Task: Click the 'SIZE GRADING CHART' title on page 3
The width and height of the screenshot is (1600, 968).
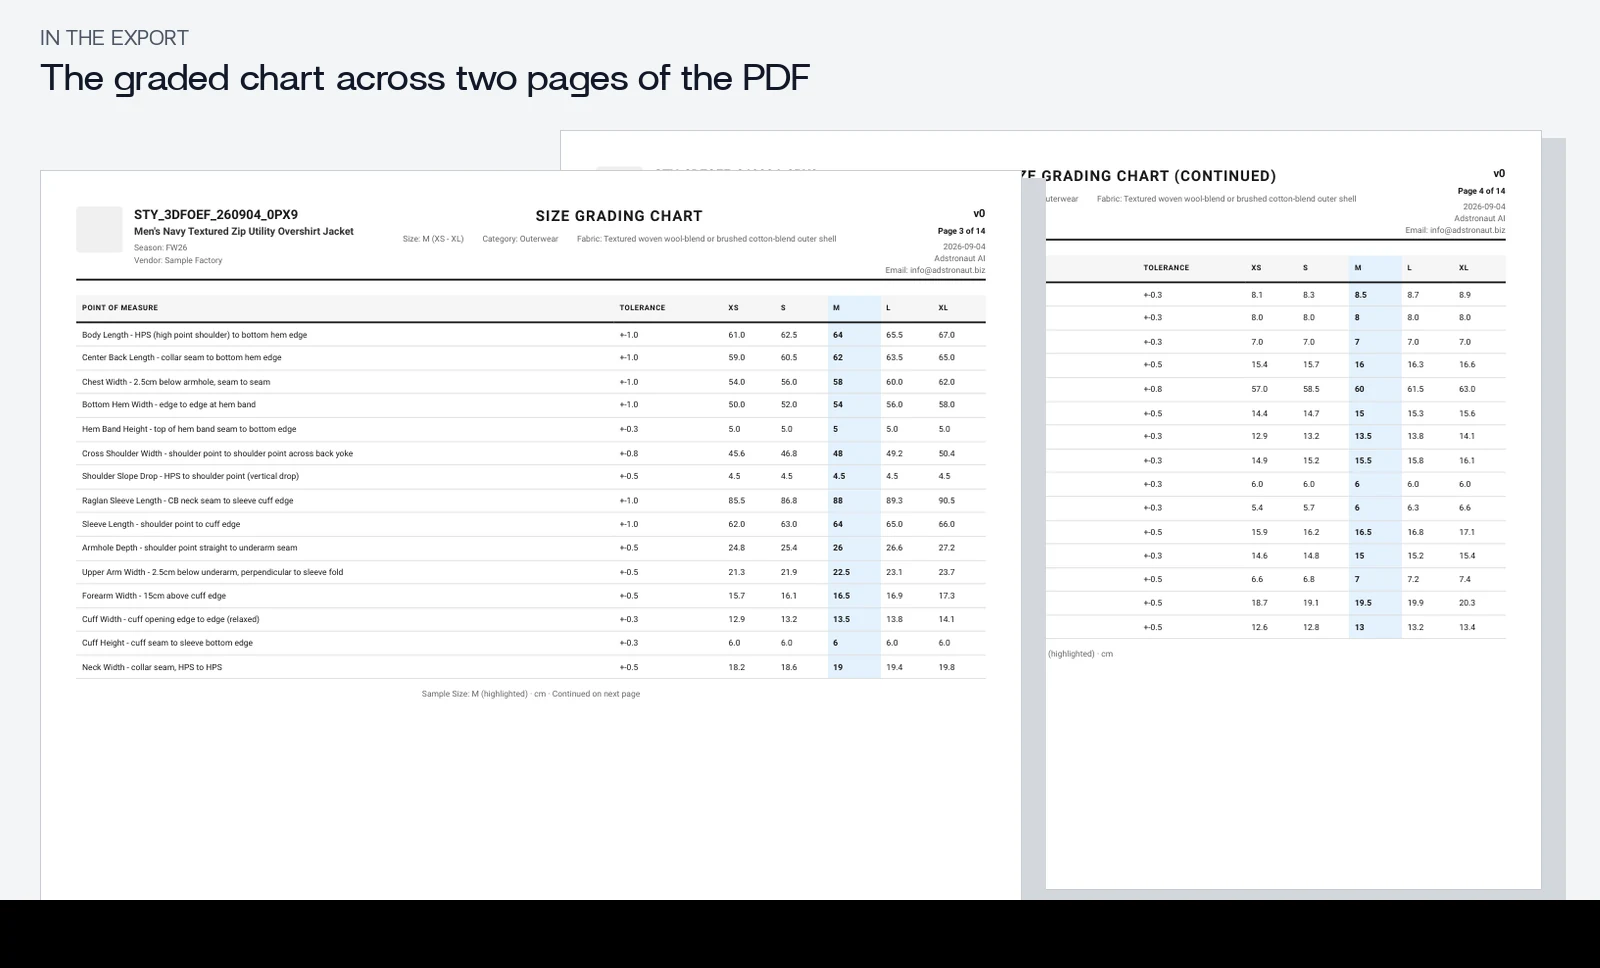Action: click(x=619, y=216)
